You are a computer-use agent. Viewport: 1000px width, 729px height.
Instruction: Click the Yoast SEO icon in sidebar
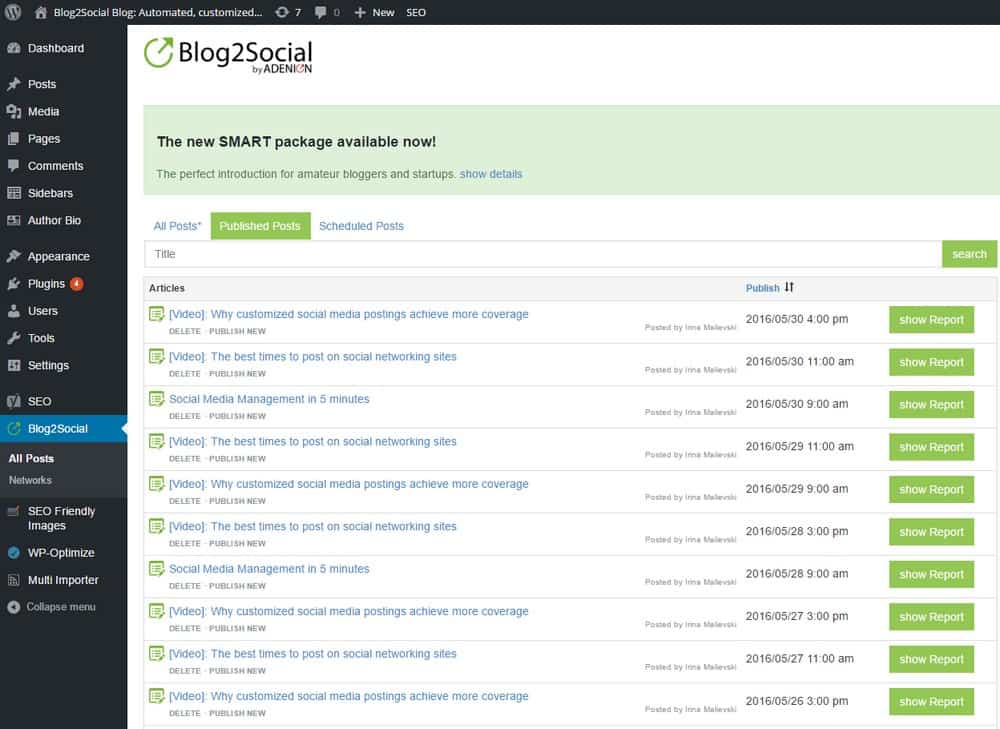click(13, 401)
